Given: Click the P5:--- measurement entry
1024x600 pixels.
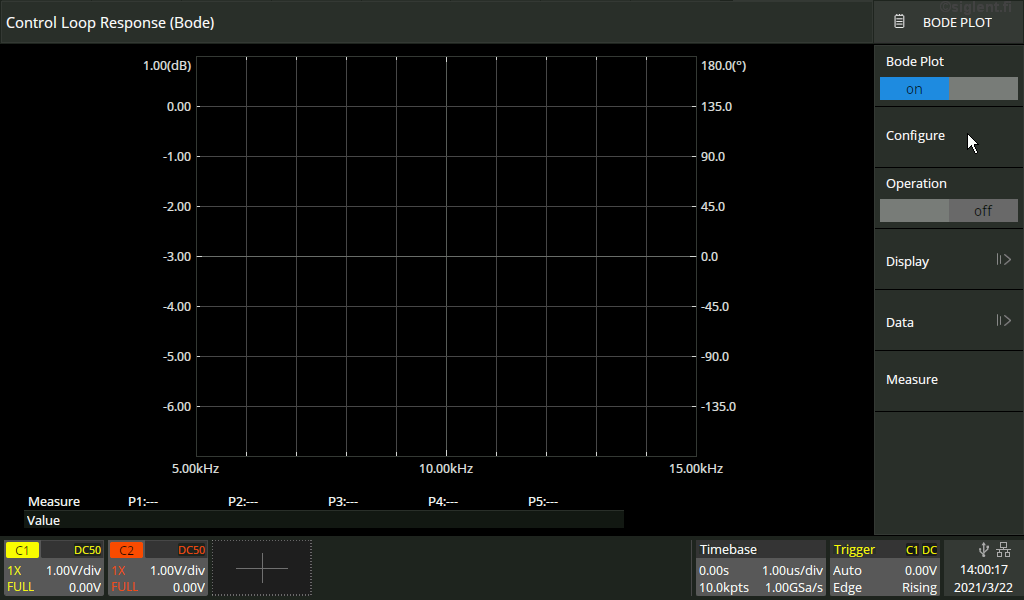Looking at the screenshot, I should coord(543,501).
